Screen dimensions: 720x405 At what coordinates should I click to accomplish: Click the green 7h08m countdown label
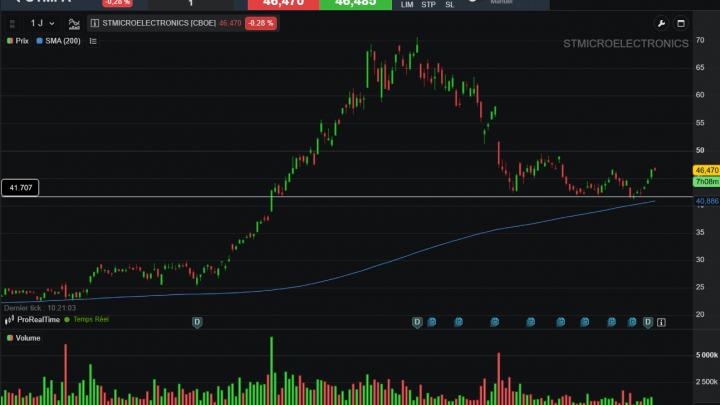click(x=706, y=182)
